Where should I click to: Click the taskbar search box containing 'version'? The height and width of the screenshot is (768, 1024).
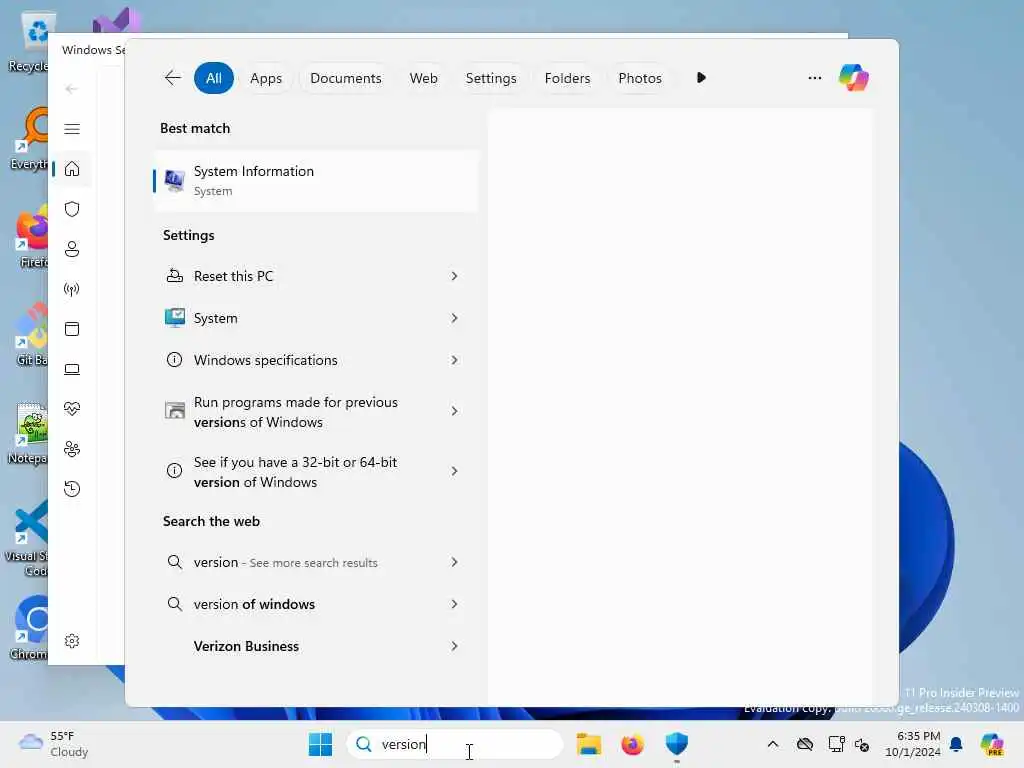(455, 744)
